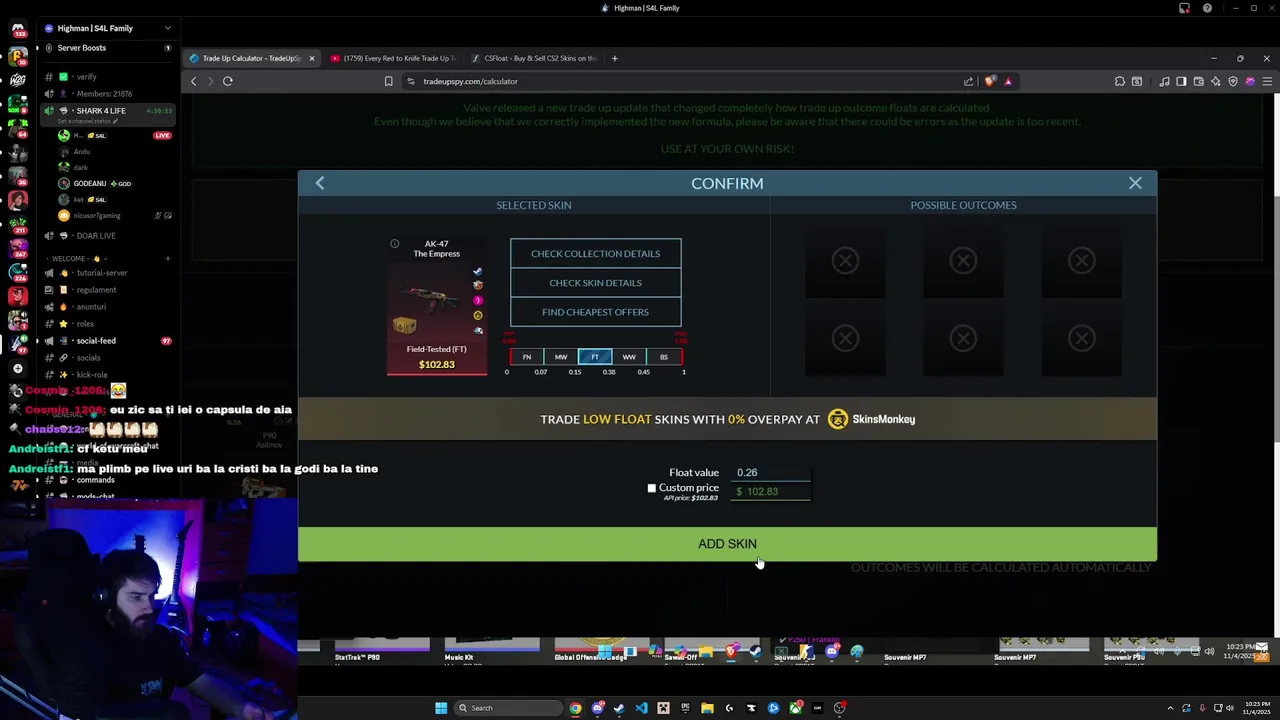This screenshot has width=1280, height=720.
Task: Click the custom price field showing 102.83
Action: (x=771, y=491)
